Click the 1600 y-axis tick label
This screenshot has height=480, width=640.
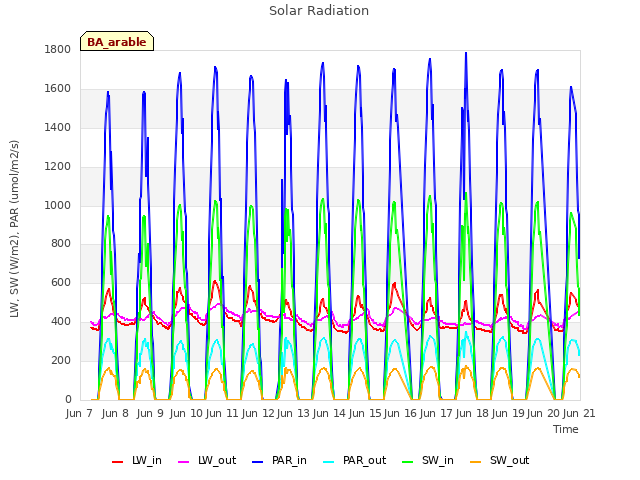pyautogui.click(x=58, y=88)
